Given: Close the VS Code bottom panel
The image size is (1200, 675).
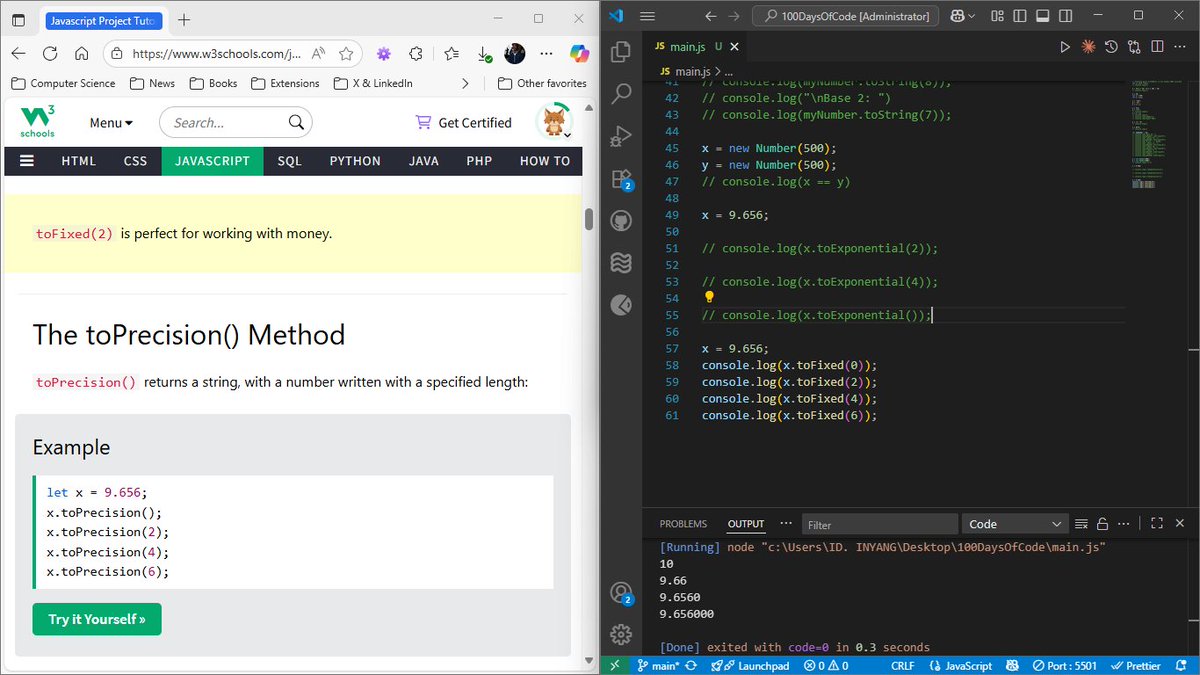Looking at the screenshot, I should click(1181, 523).
